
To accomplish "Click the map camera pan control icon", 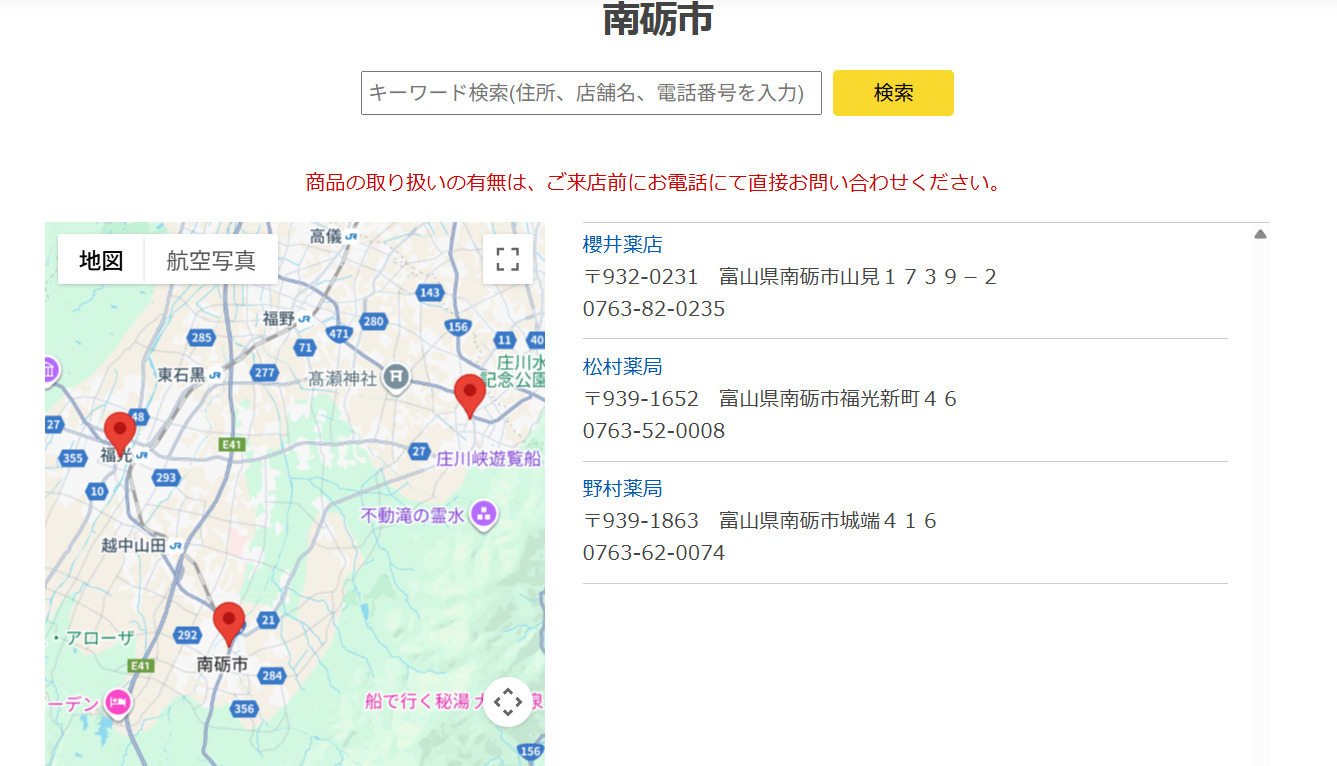I will tap(508, 702).
